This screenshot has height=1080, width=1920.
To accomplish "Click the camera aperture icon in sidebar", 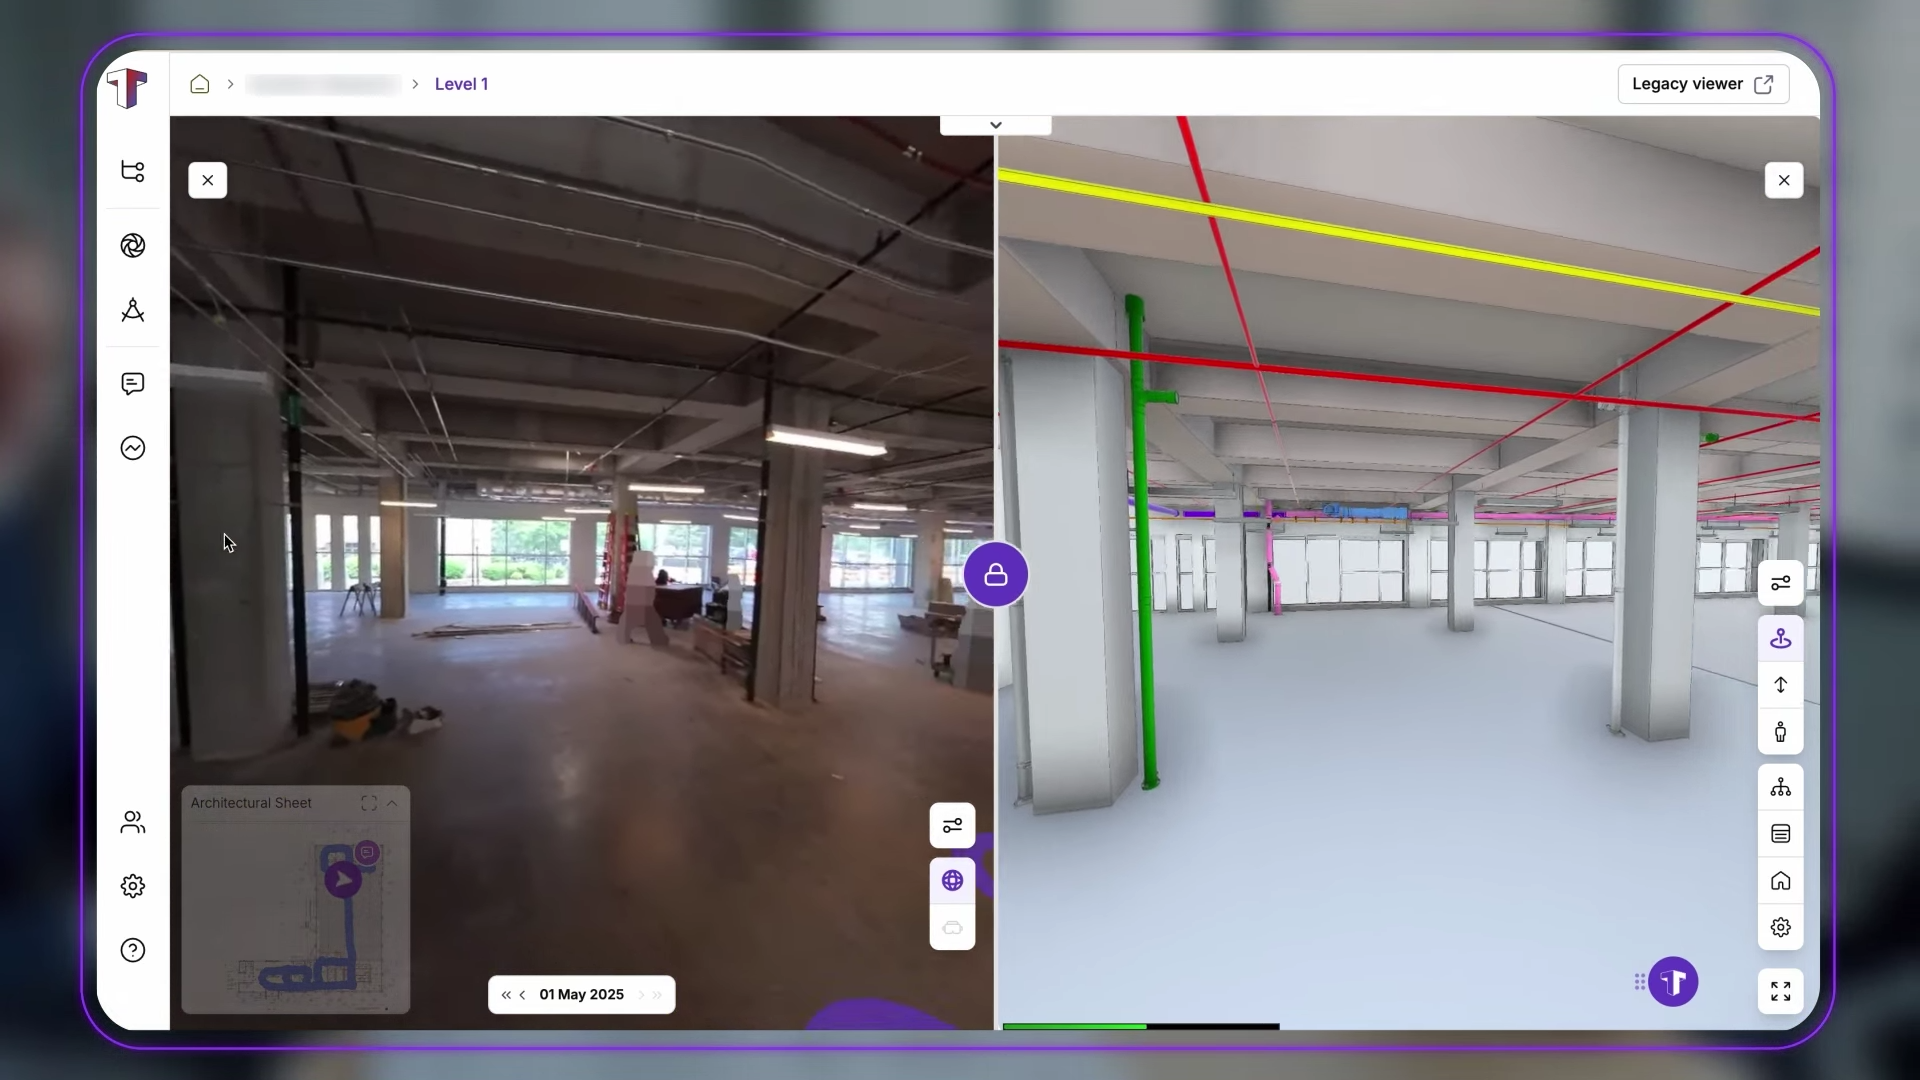I will point(132,246).
